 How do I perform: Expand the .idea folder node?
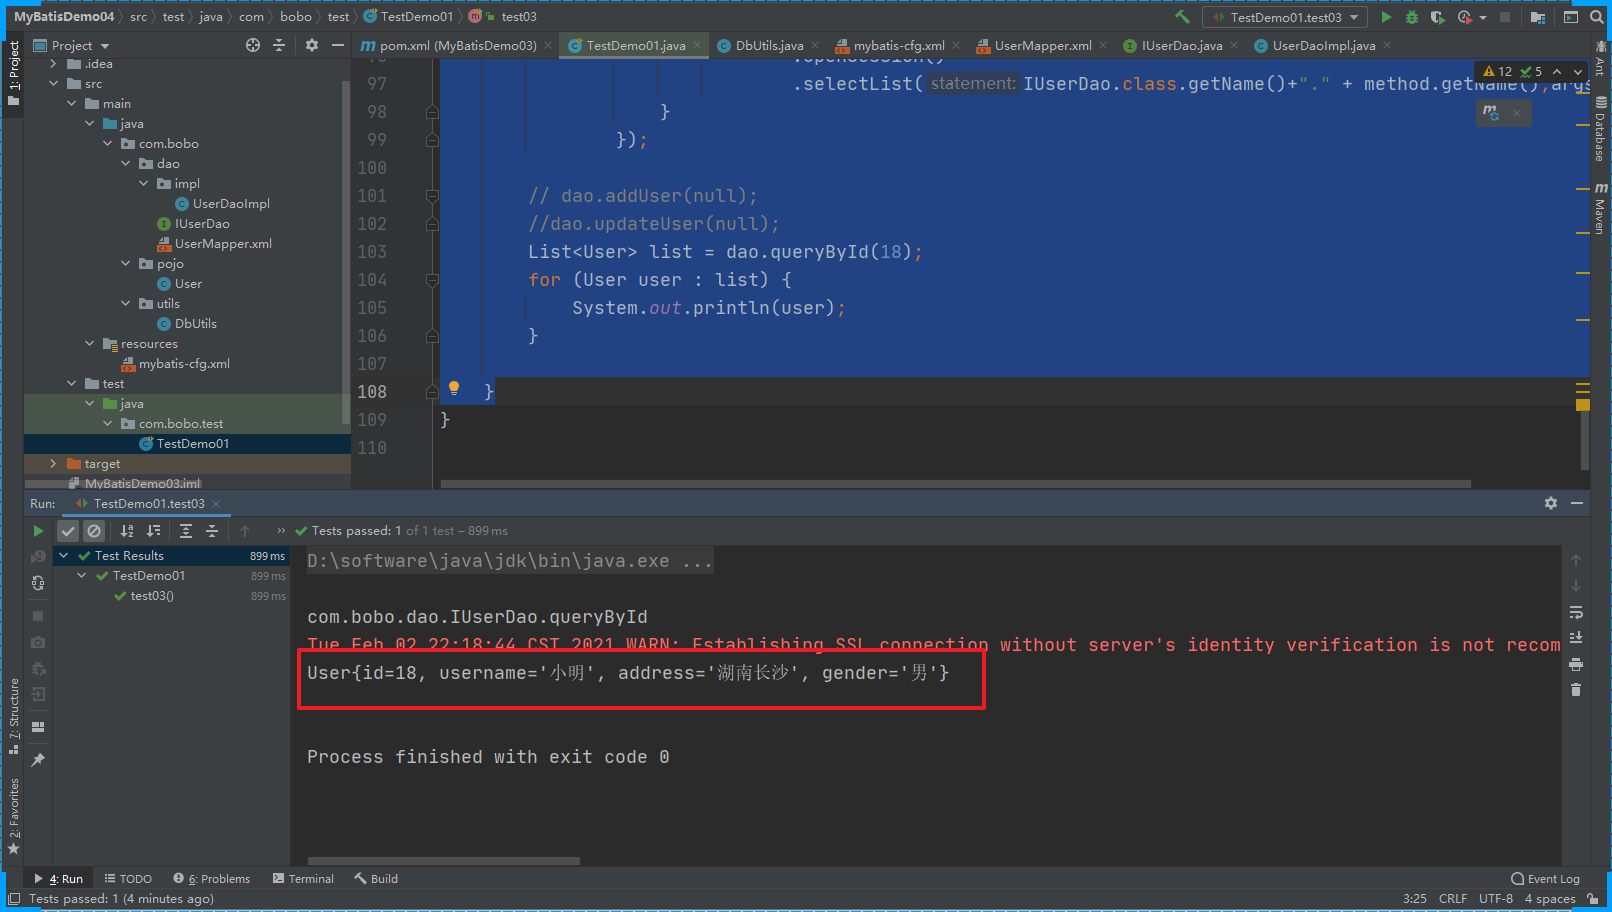point(54,64)
